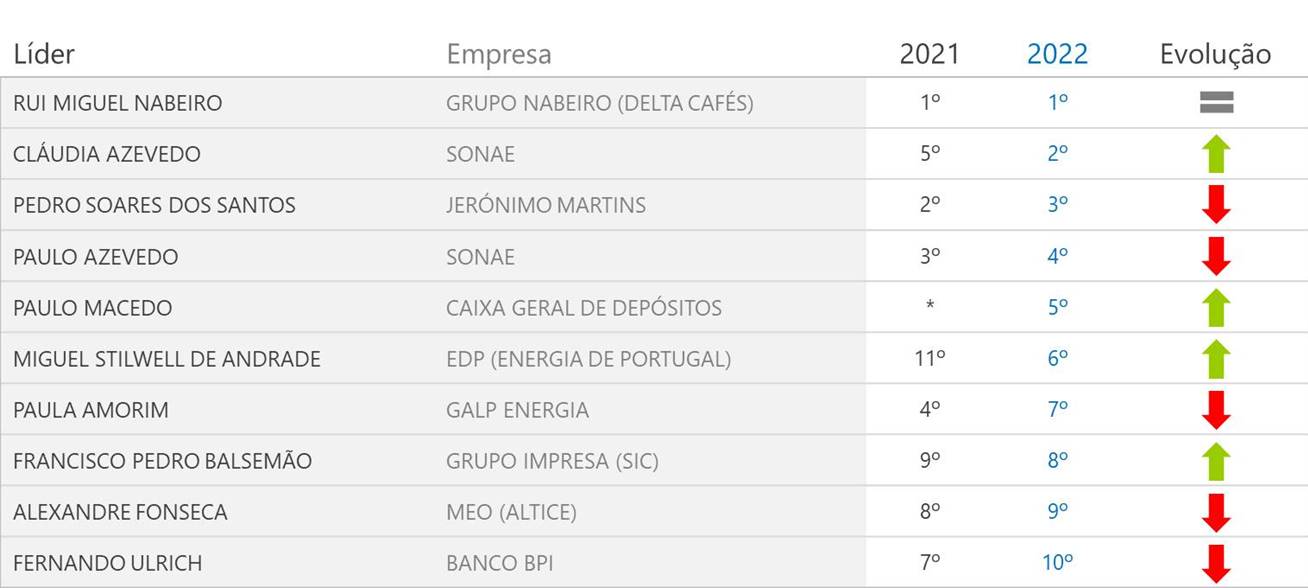
Task: Click the green up arrow for Cláudia Azevedo
Action: pos(1216,154)
